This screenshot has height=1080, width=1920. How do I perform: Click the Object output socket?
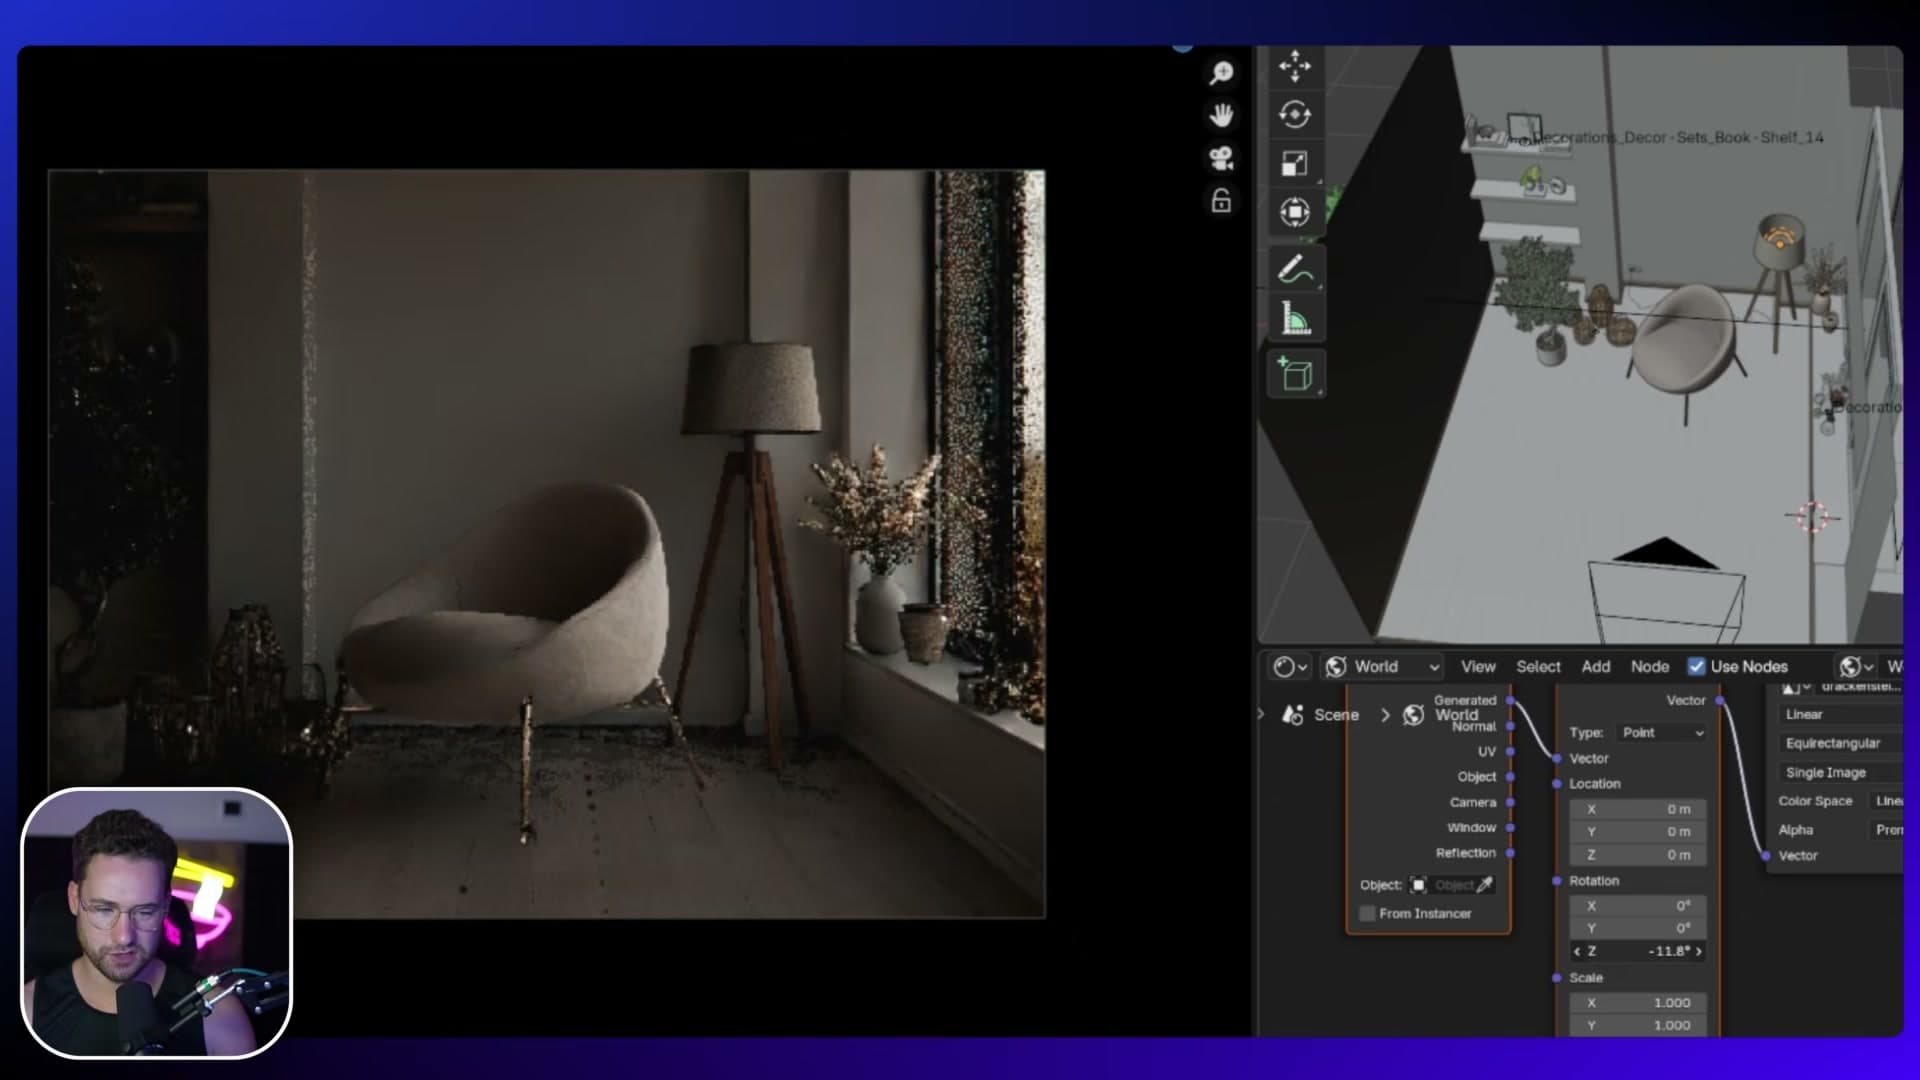tap(1510, 777)
